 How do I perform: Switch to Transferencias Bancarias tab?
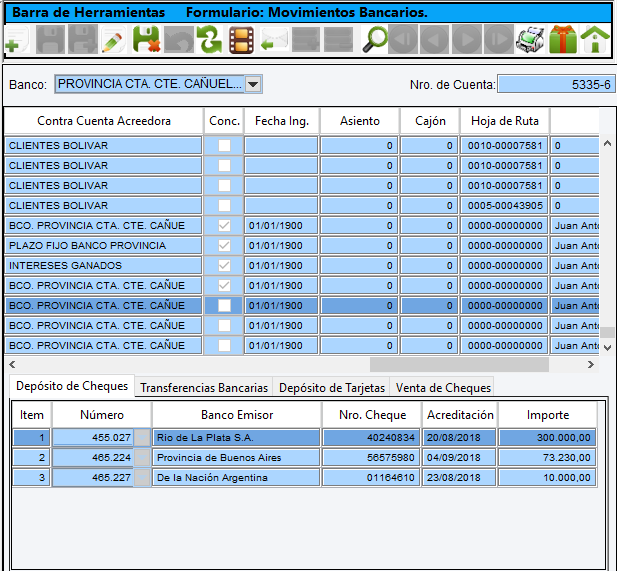(x=204, y=388)
